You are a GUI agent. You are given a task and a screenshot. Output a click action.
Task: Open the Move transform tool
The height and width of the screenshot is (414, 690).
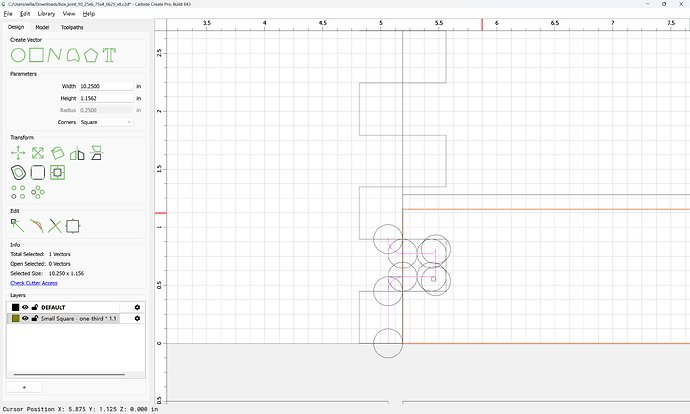(18, 153)
